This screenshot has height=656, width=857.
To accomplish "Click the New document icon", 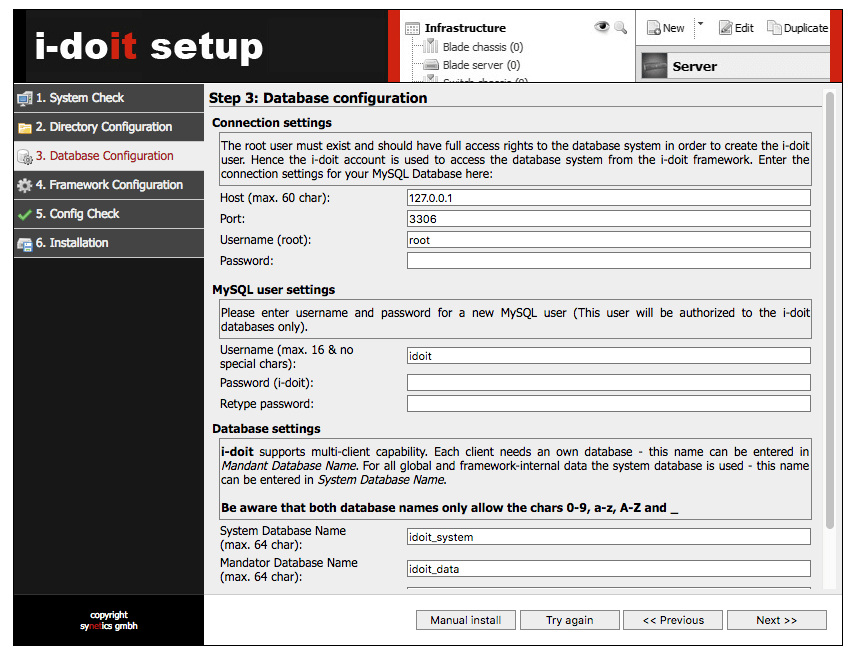I will pyautogui.click(x=653, y=28).
